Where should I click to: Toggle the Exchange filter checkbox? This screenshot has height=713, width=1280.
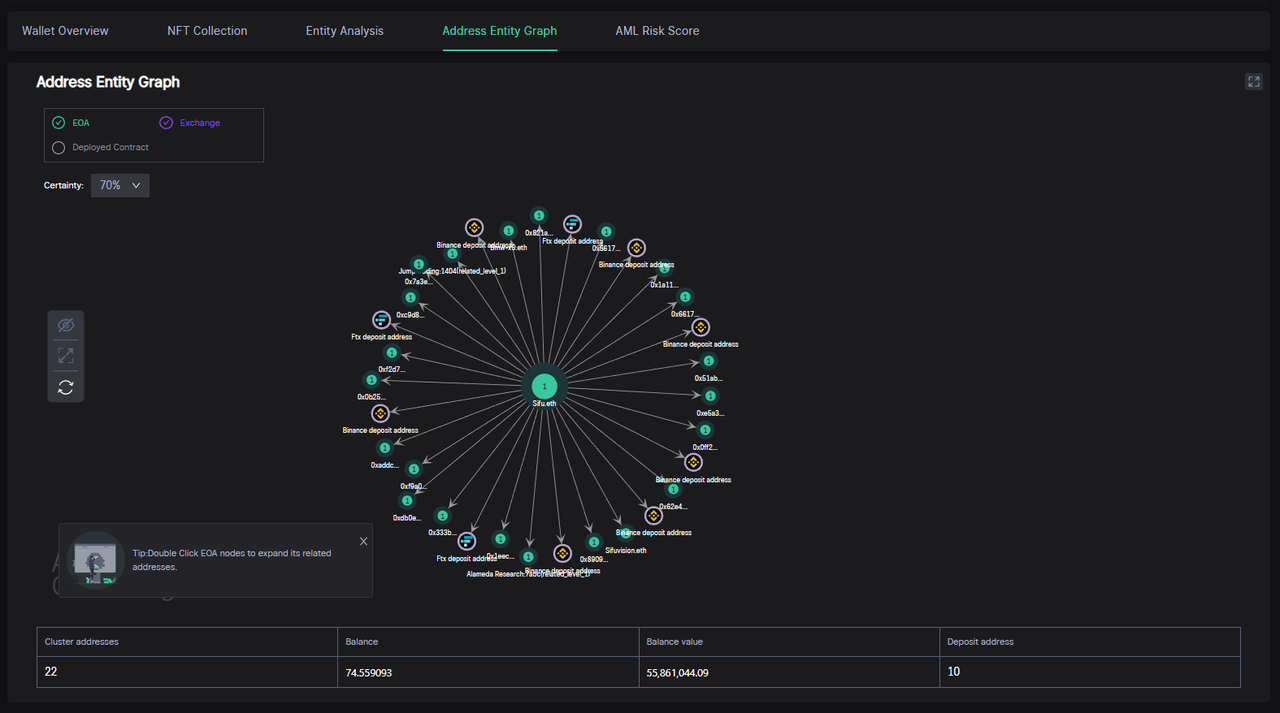166,123
